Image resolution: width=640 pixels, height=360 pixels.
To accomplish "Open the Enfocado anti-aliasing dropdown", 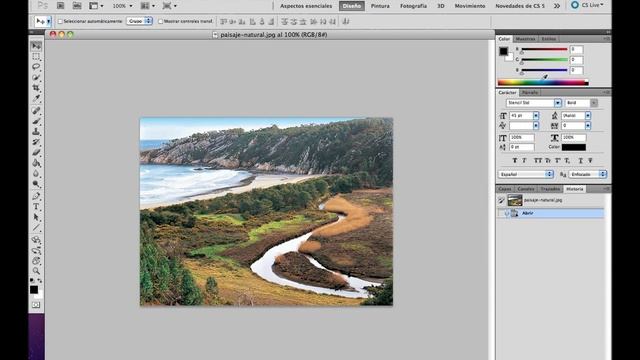I will pyautogui.click(x=587, y=174).
